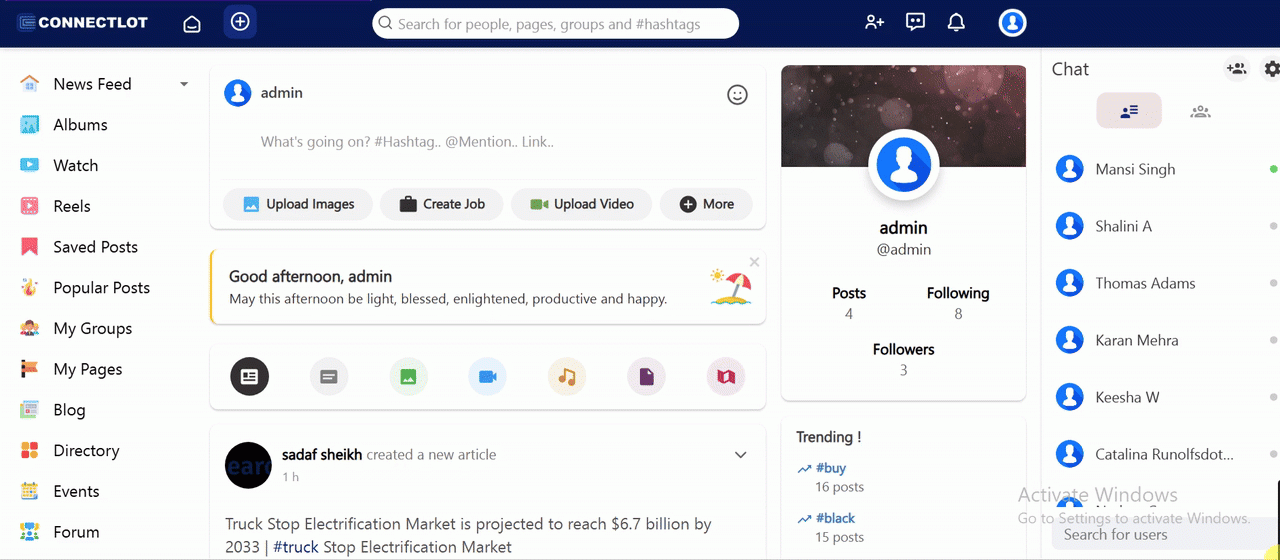Focus the Search for users chat field
Viewport: 1280px width, 560px height.
[1164, 535]
